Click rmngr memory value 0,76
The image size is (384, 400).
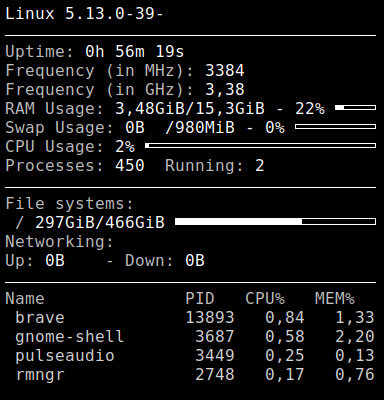[355, 375]
